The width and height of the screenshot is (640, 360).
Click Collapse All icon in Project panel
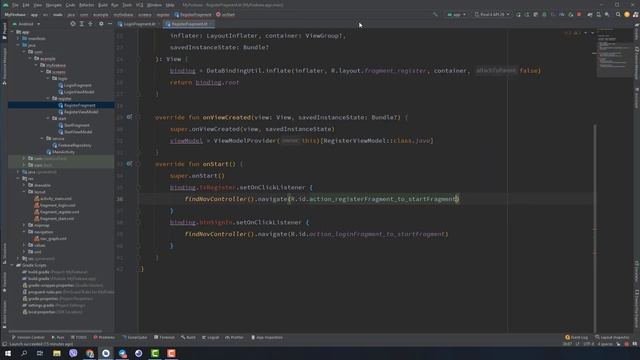90,24
